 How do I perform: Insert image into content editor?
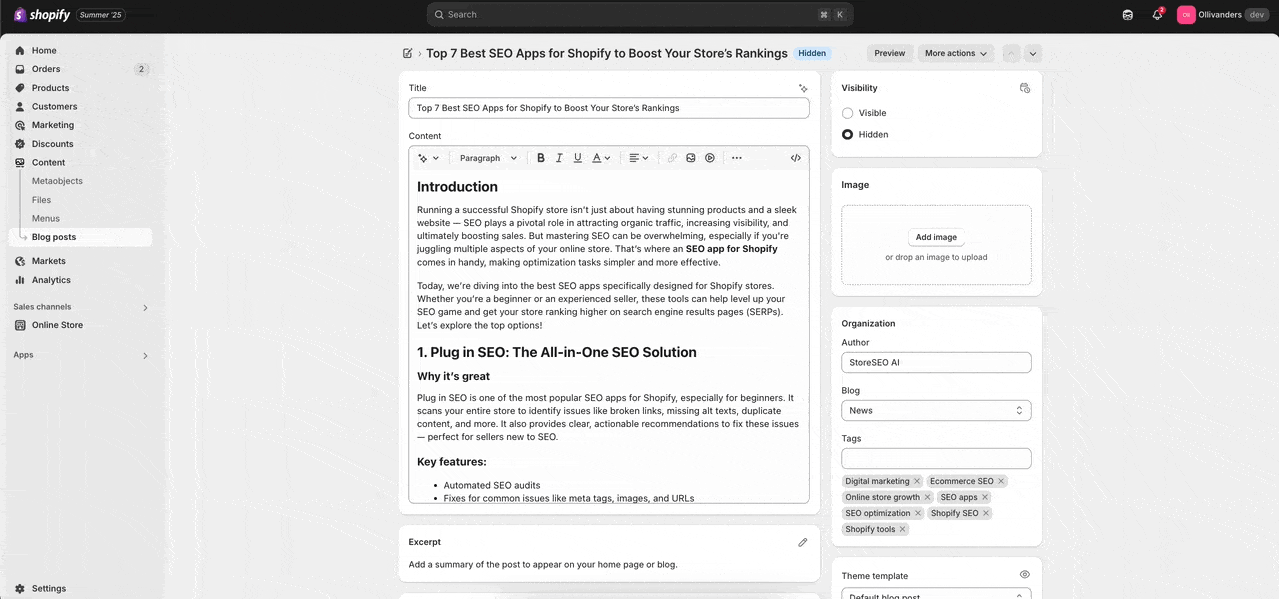coord(691,158)
